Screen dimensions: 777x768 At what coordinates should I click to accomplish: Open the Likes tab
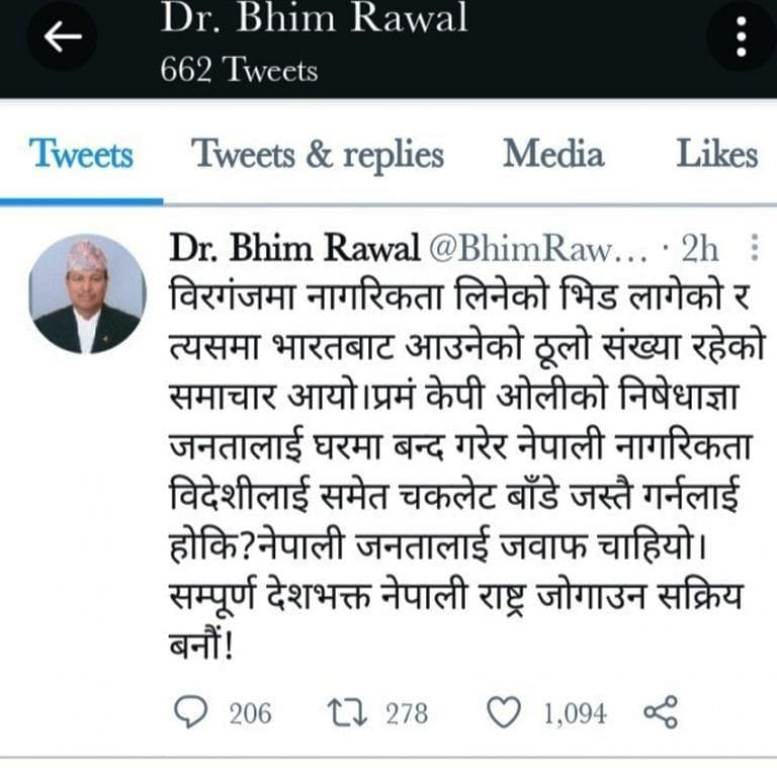coord(717,154)
